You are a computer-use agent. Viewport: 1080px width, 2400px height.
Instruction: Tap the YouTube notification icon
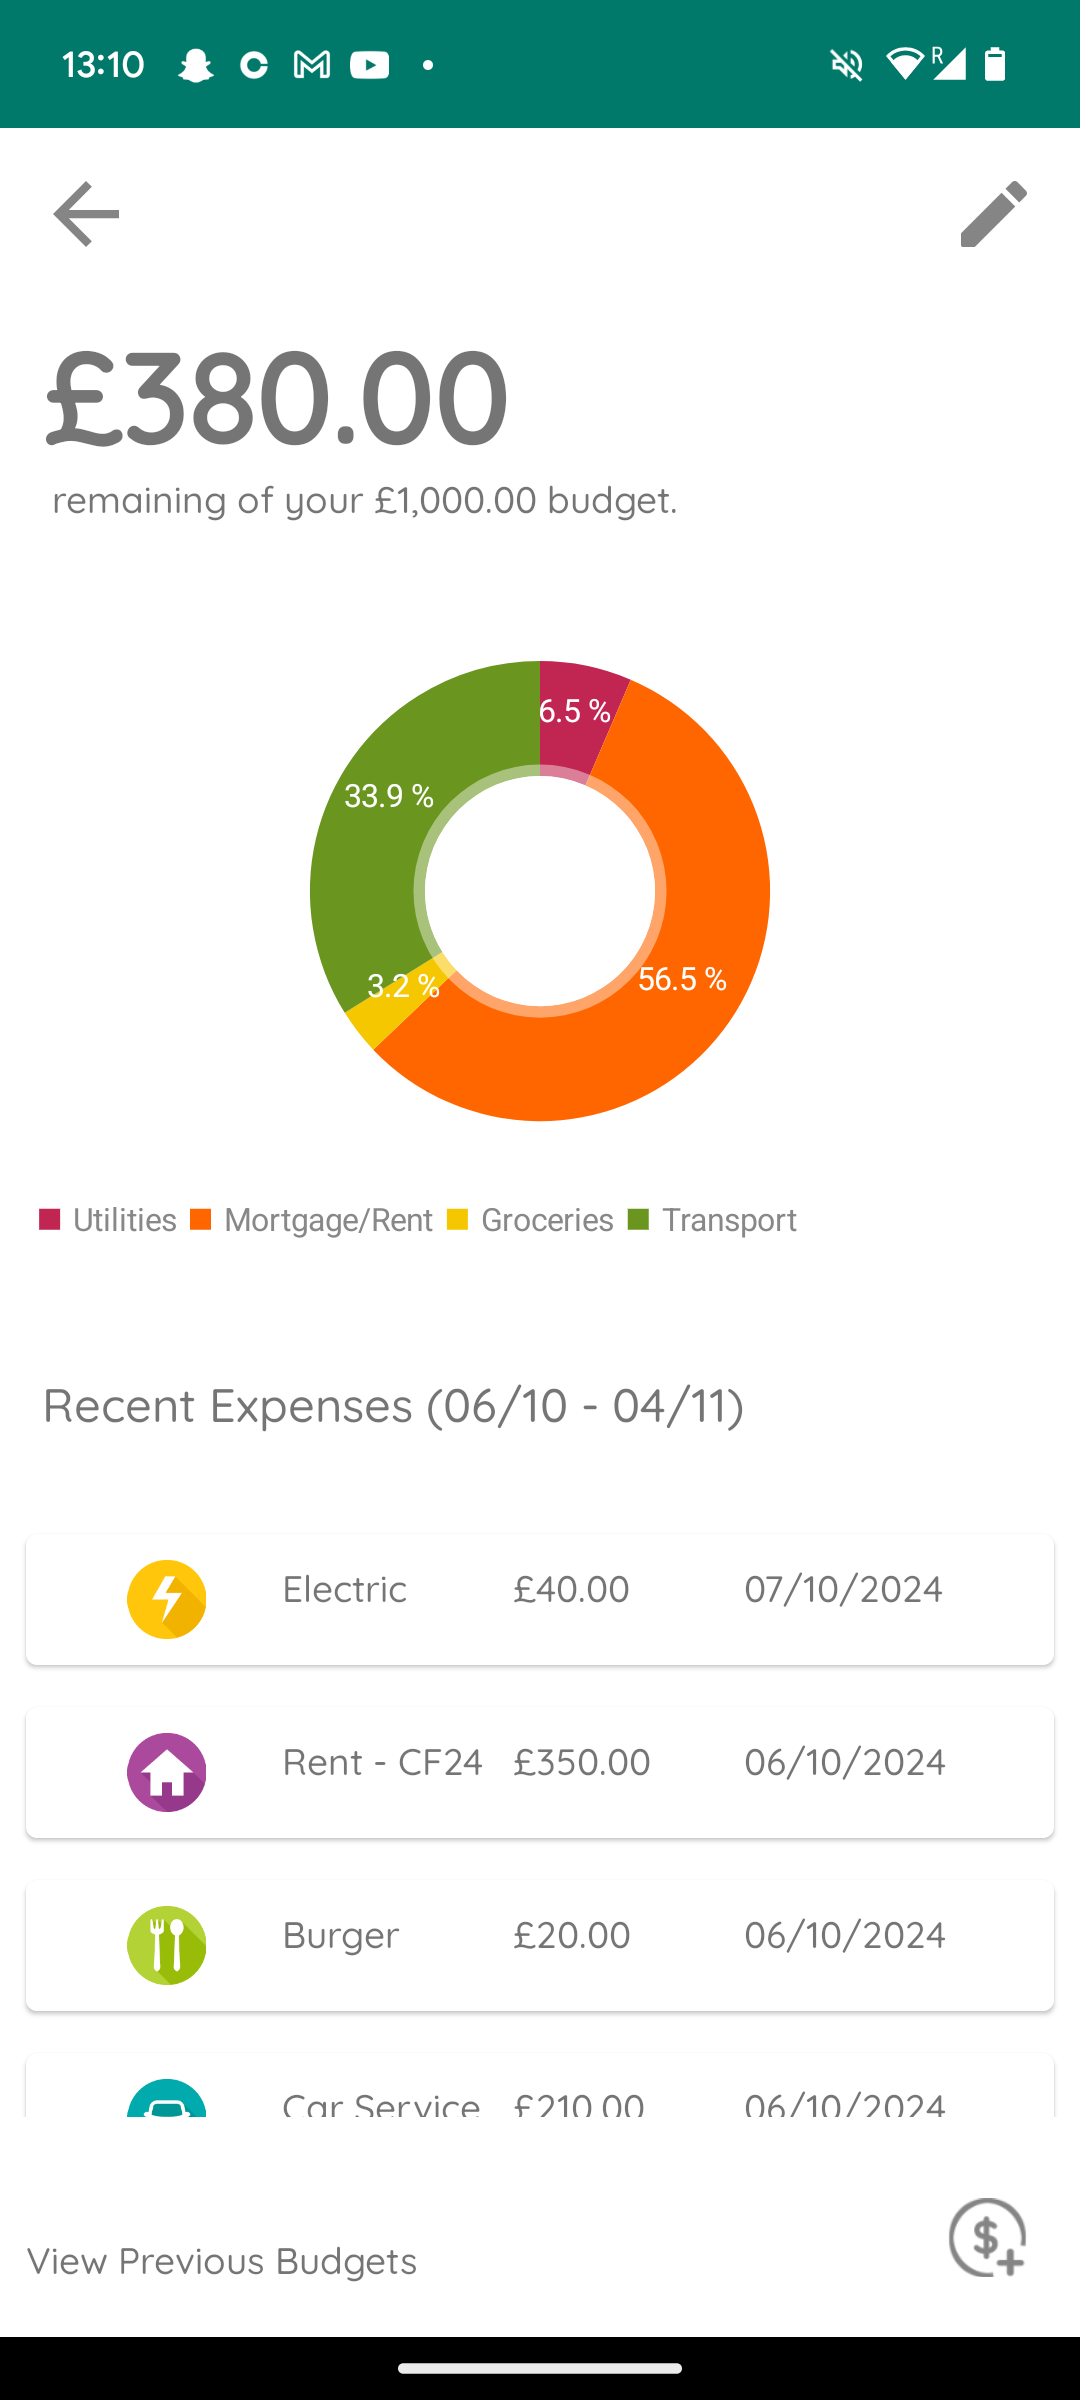tap(369, 65)
